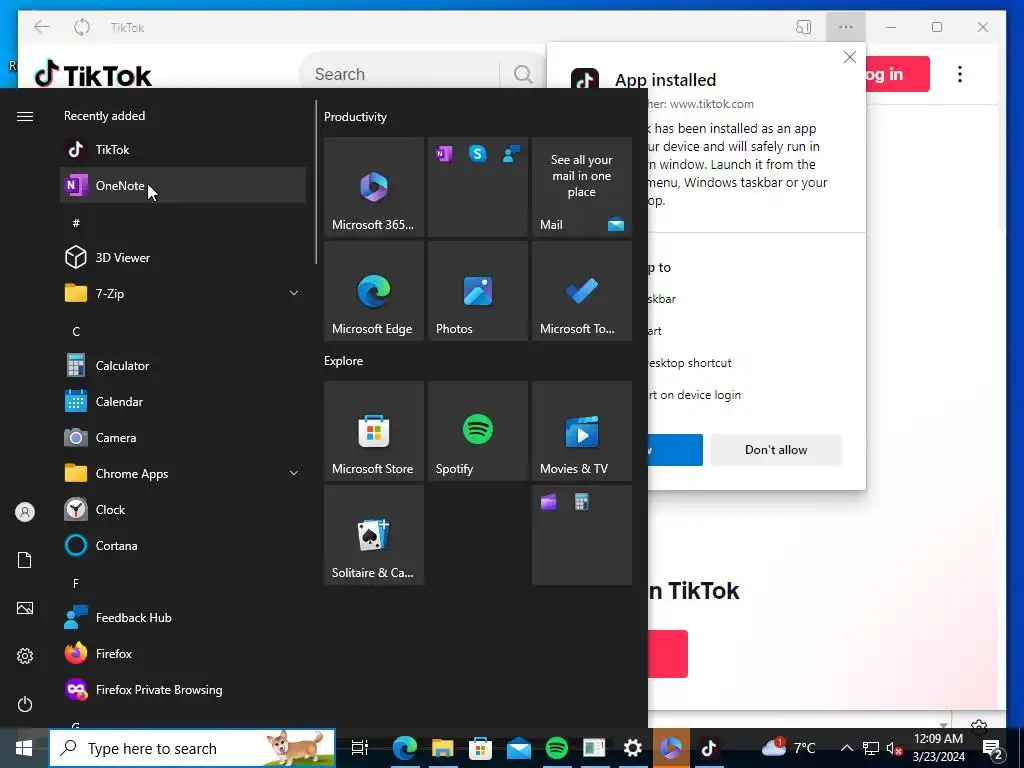Open File Explorer from the taskbar
Screen dimensions: 1024x768
click(x=442, y=748)
